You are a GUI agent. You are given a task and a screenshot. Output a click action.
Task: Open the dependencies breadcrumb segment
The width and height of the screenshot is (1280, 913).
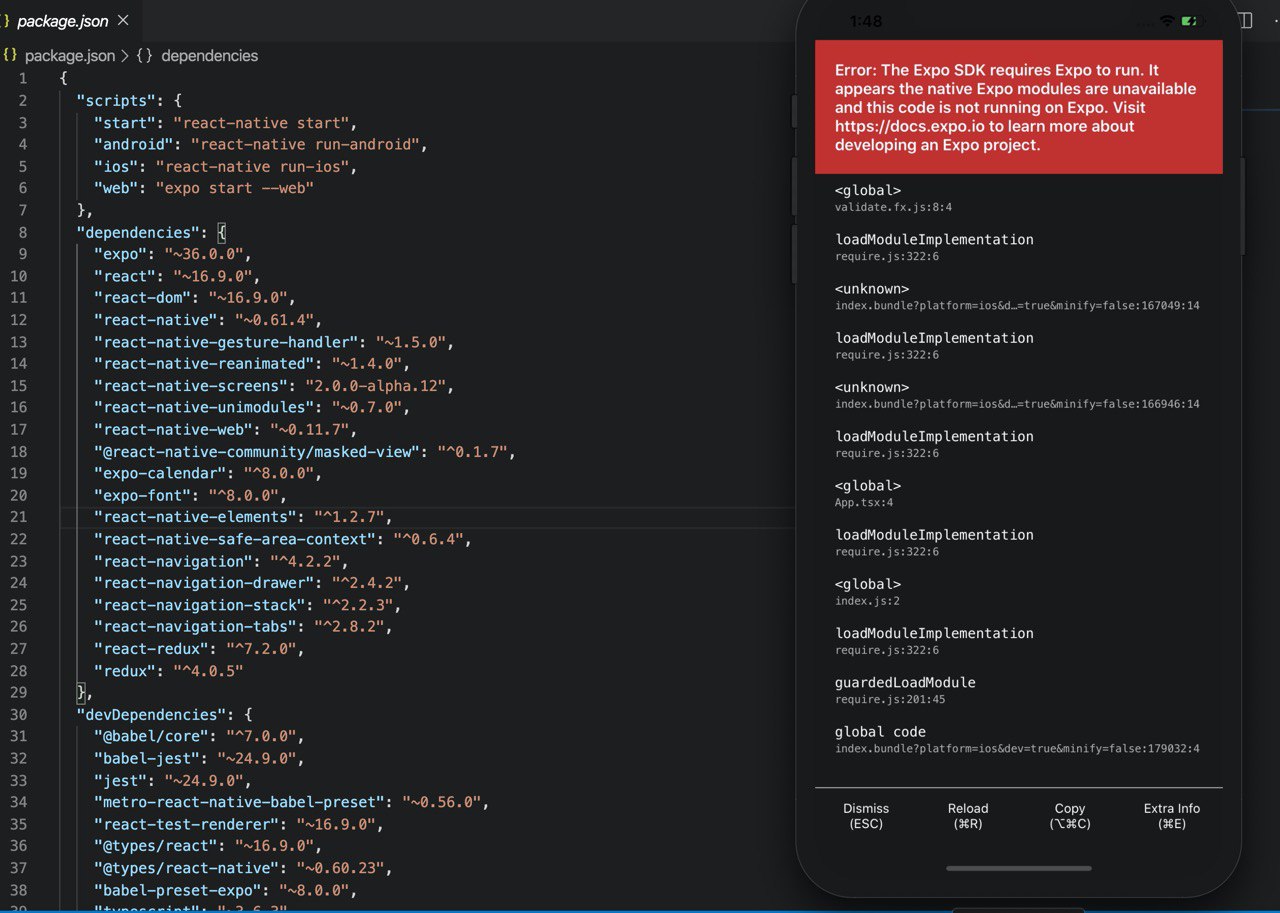point(209,56)
